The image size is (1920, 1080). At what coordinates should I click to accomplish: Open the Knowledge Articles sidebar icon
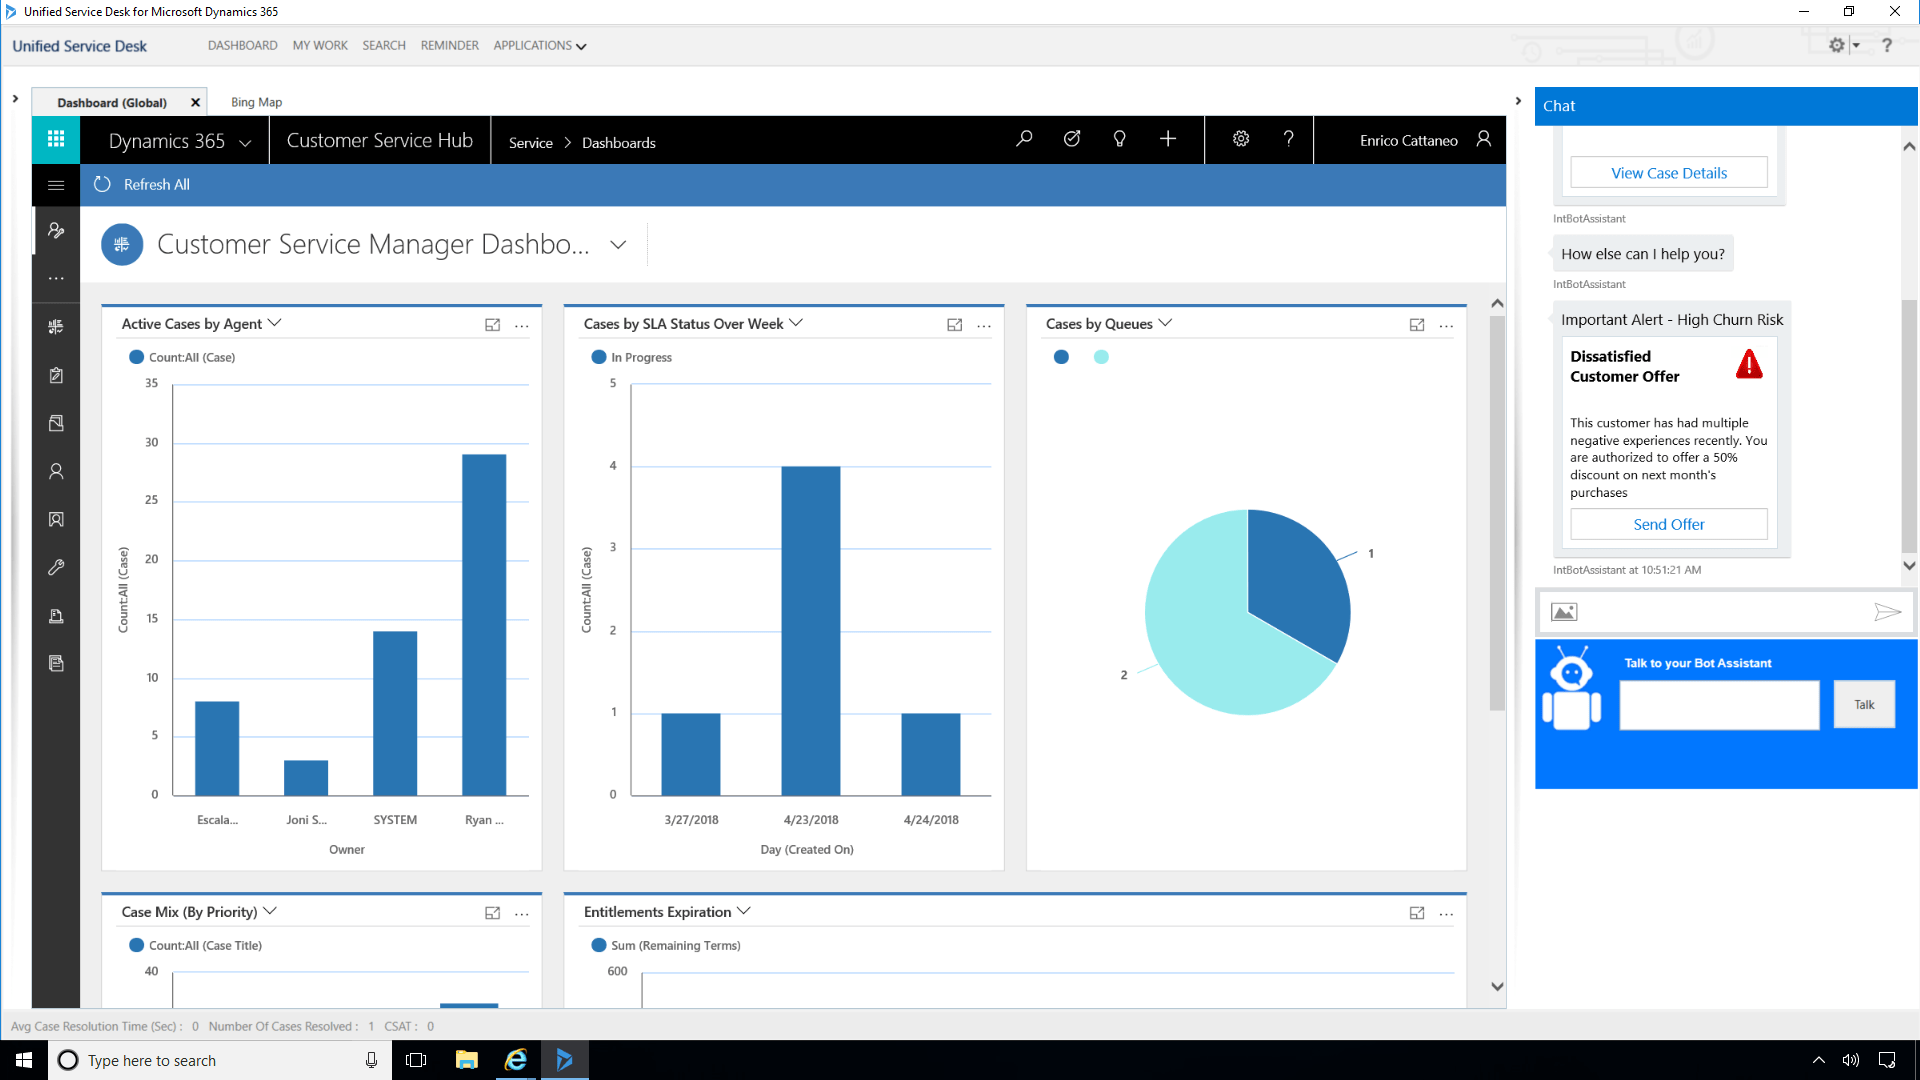[x=56, y=664]
